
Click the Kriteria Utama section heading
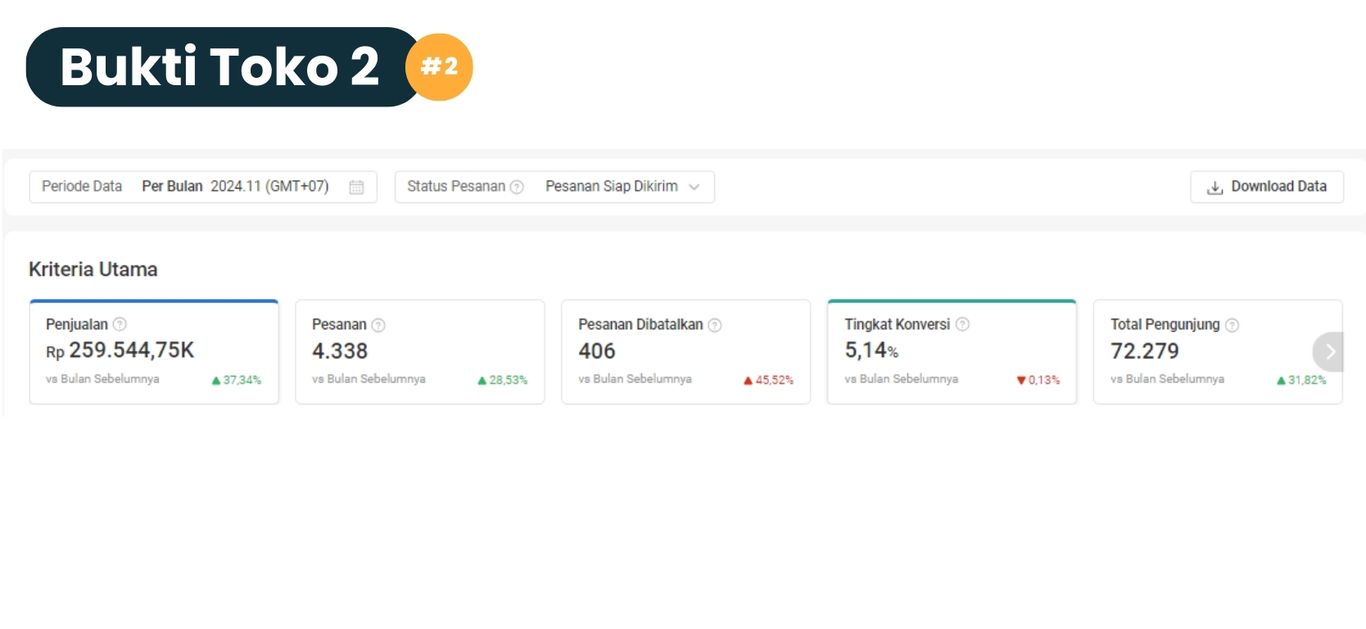click(93, 269)
